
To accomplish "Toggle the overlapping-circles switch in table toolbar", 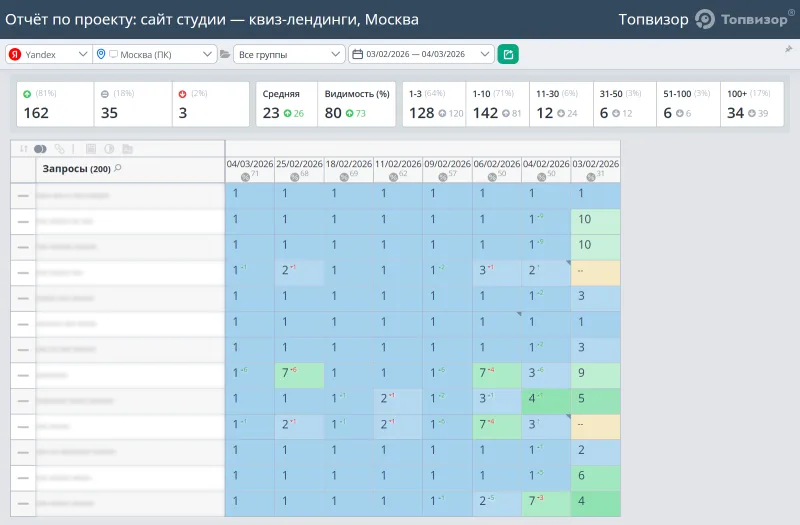I will pyautogui.click(x=40, y=149).
